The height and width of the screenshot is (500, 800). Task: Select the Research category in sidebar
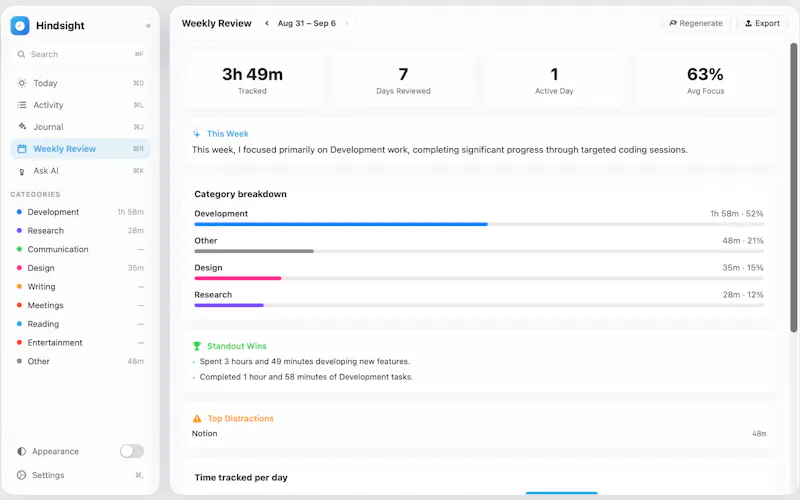click(80, 231)
